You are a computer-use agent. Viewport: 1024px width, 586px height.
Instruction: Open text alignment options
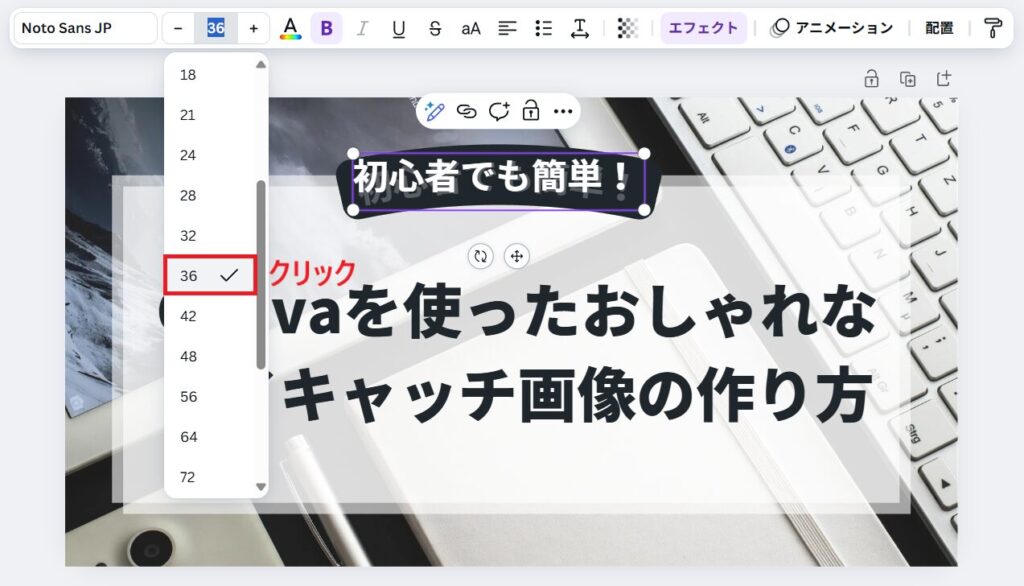coord(508,28)
